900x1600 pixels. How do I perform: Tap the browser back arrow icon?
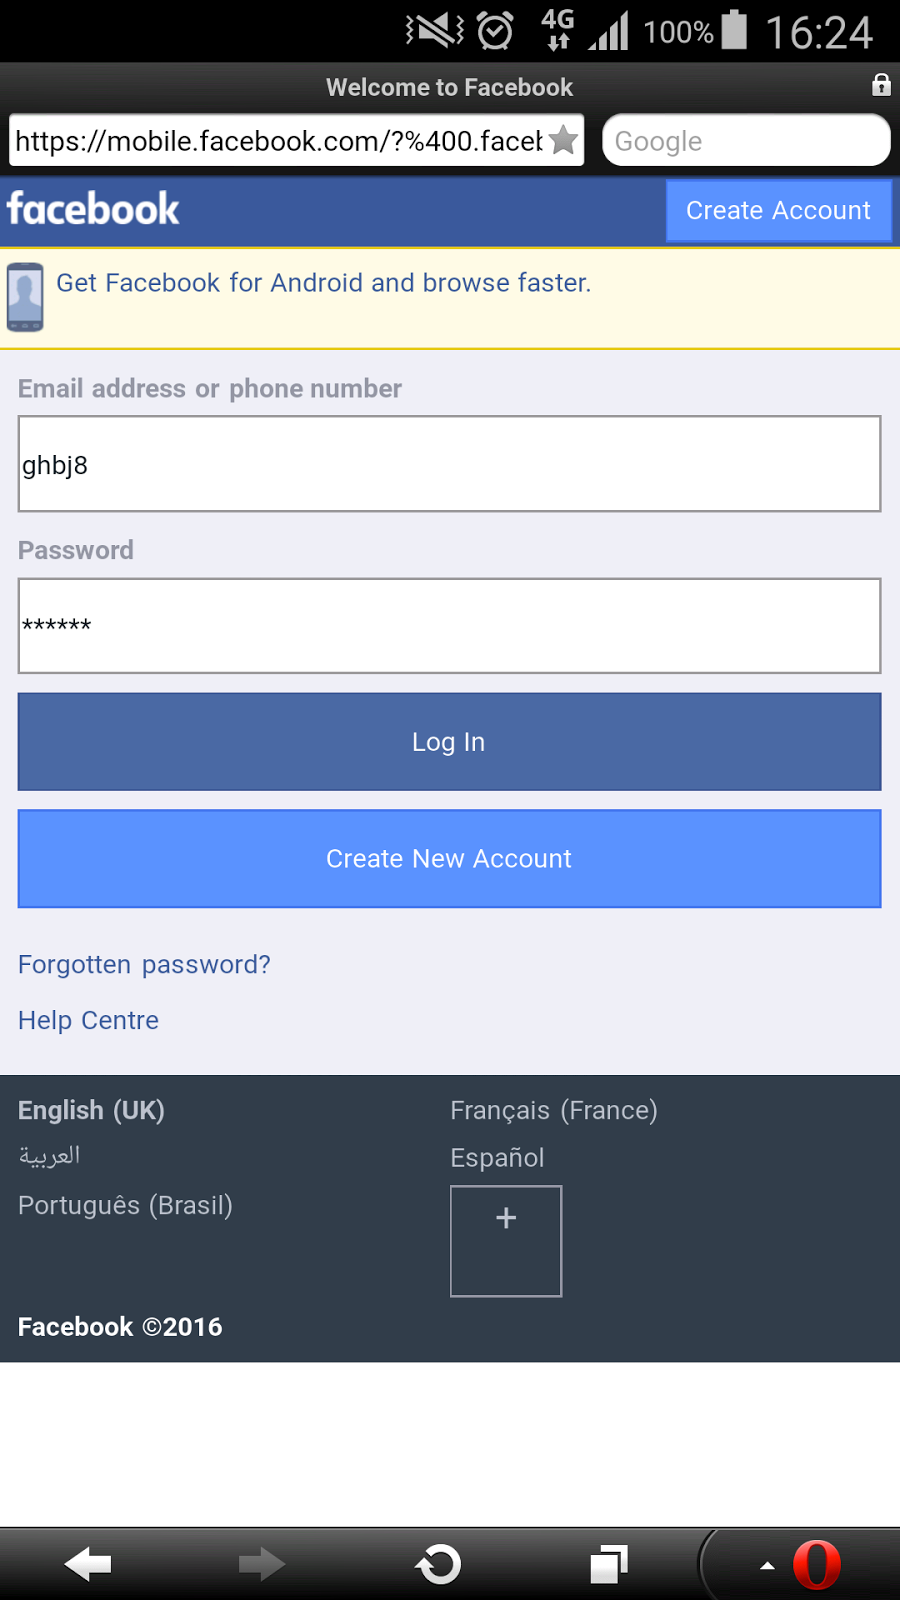(x=88, y=1565)
